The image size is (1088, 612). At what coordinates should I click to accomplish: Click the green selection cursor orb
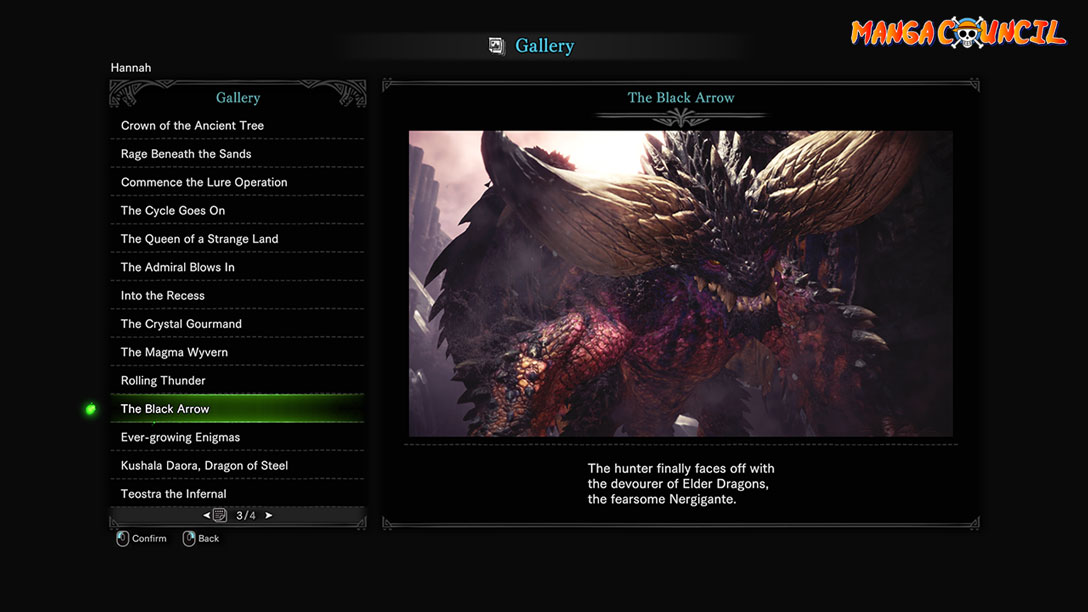tap(90, 409)
